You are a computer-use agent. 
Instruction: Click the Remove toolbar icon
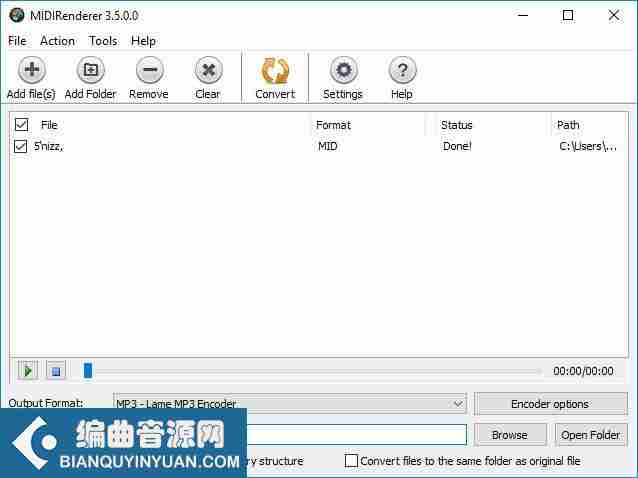point(149,70)
